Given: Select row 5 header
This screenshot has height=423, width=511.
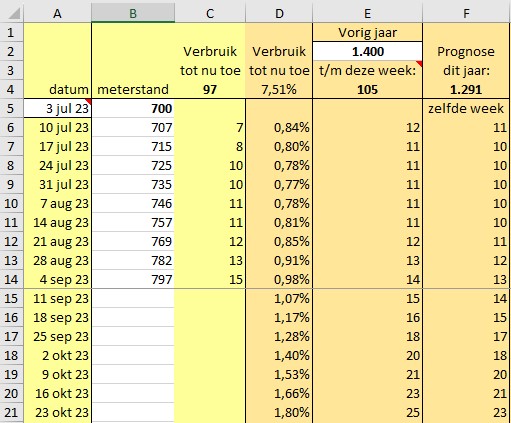Looking at the screenshot, I should 11,108.
